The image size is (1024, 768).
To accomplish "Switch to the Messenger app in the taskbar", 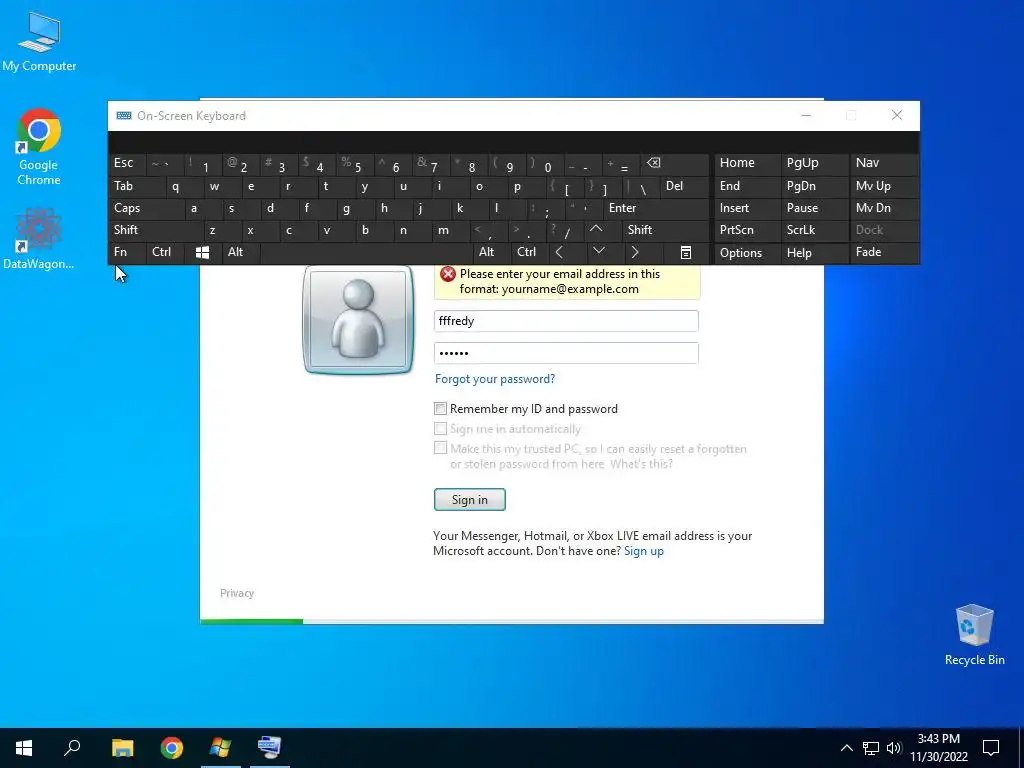I will pos(221,748).
